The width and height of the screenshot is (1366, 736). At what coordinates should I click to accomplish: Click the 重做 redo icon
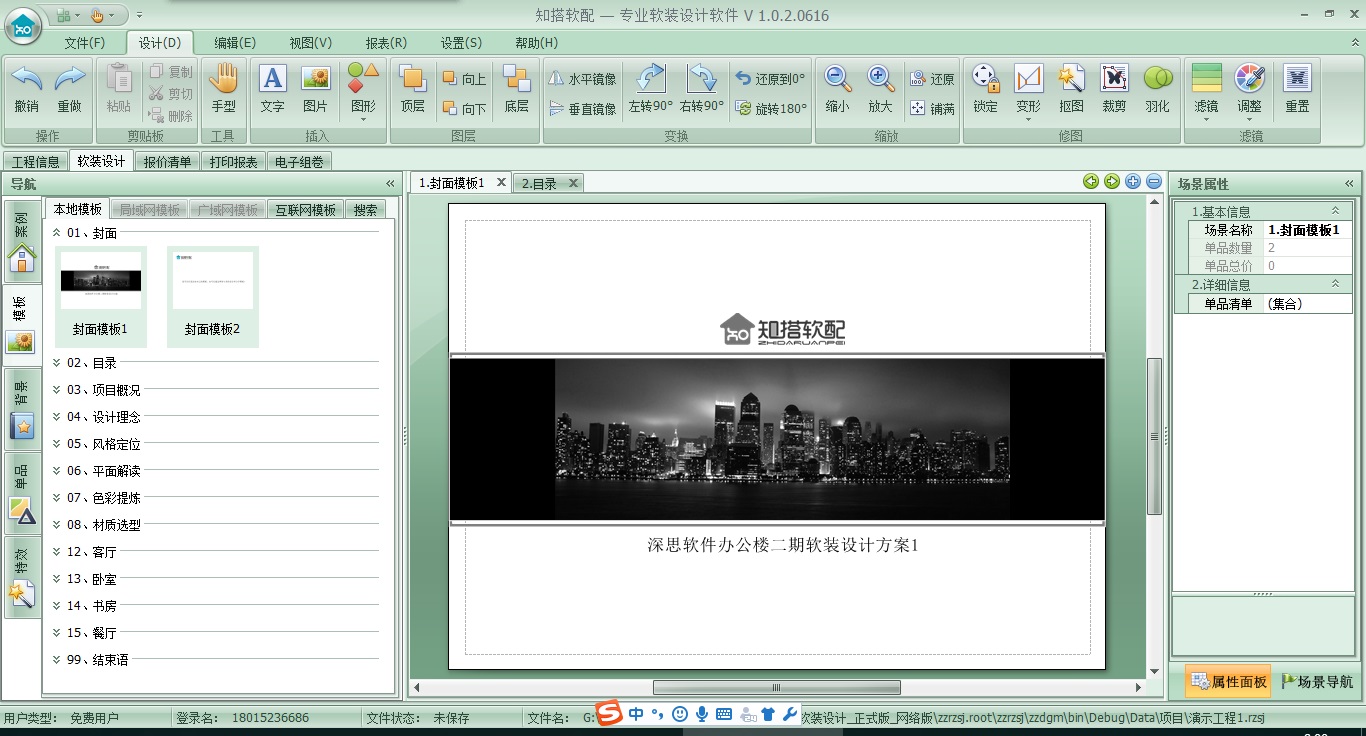[x=69, y=88]
